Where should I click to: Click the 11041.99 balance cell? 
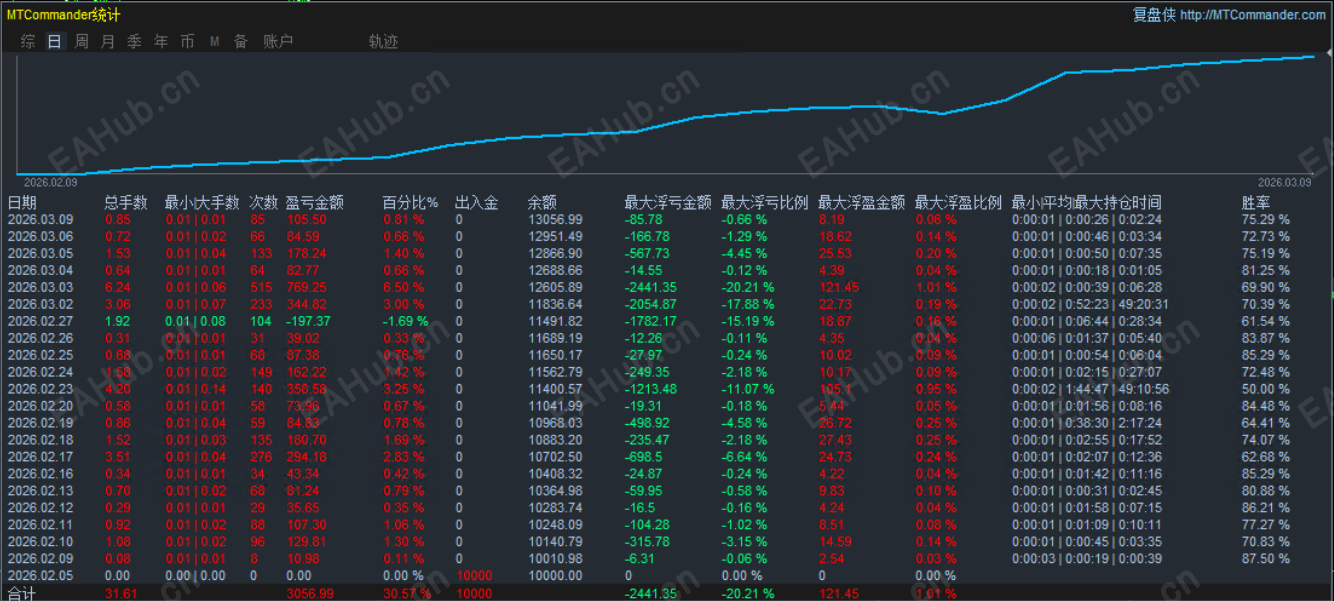pos(555,406)
